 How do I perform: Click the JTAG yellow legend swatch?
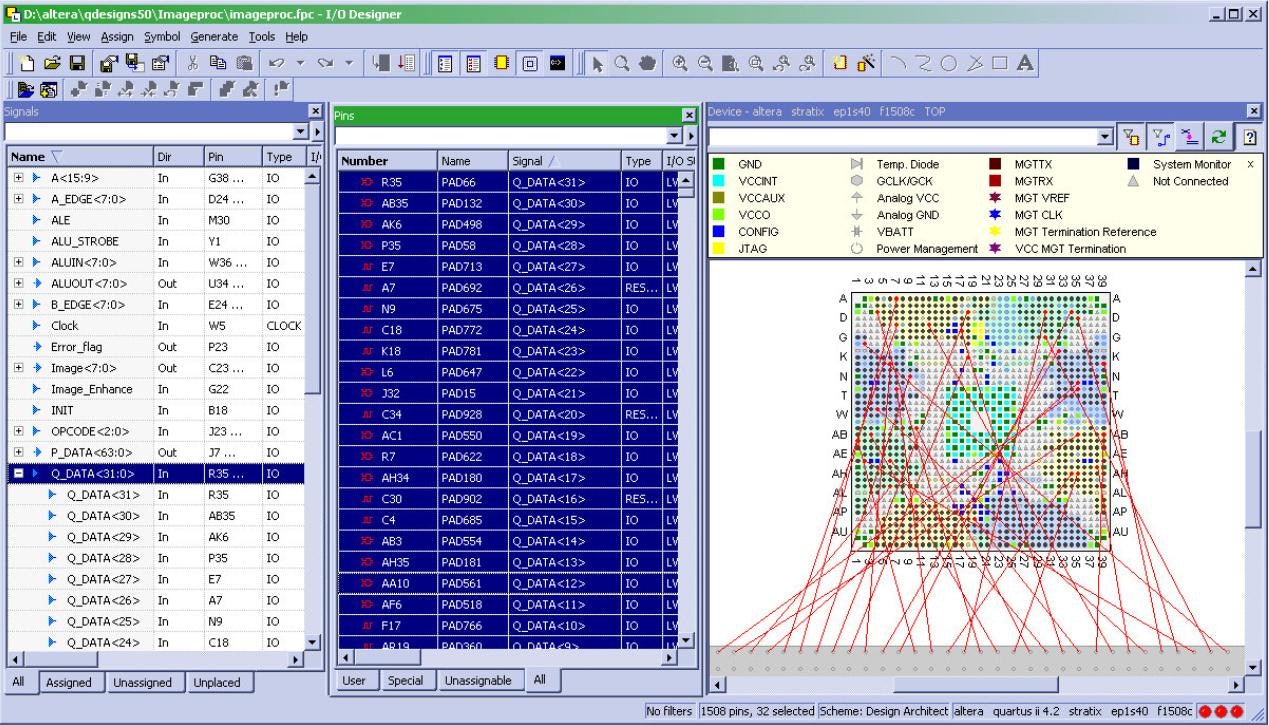pyautogui.click(x=719, y=248)
